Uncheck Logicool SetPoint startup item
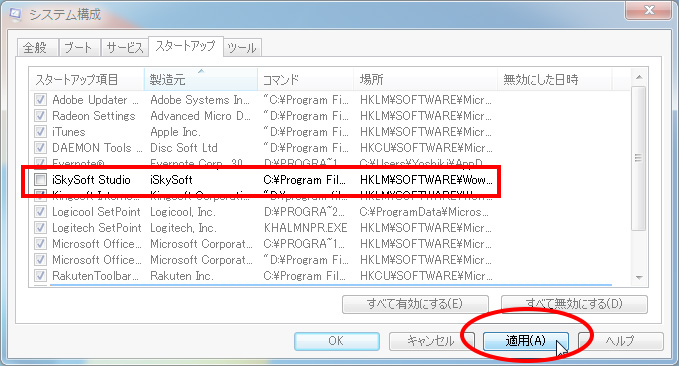The width and height of the screenshot is (679, 366). (x=40, y=212)
